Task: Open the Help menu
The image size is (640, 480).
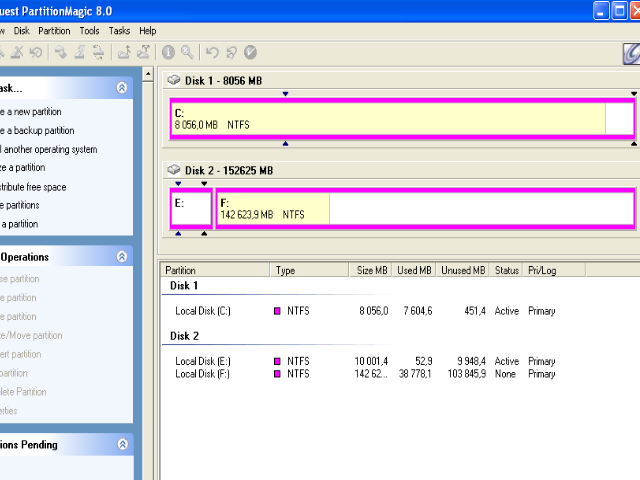Action: (147, 31)
